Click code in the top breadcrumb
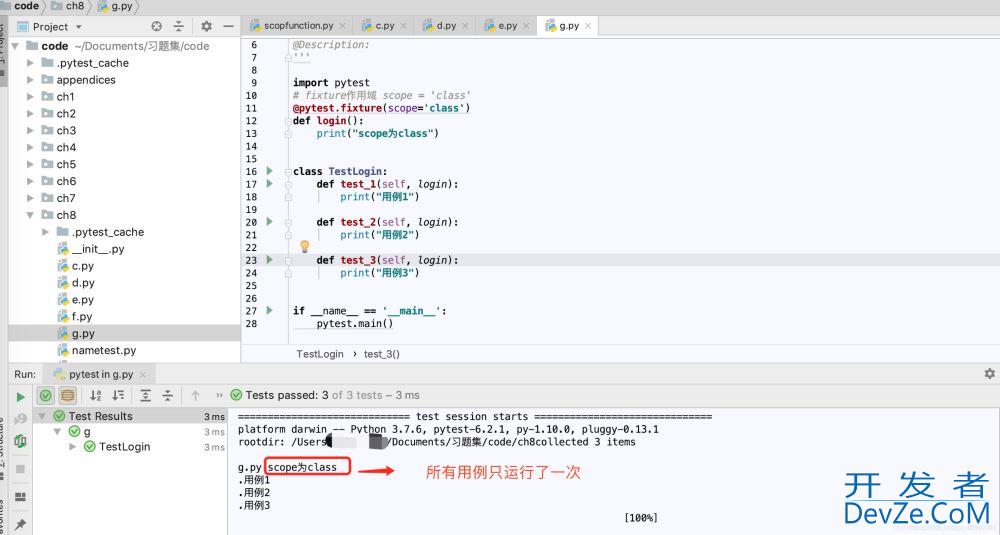 tap(26, 6)
